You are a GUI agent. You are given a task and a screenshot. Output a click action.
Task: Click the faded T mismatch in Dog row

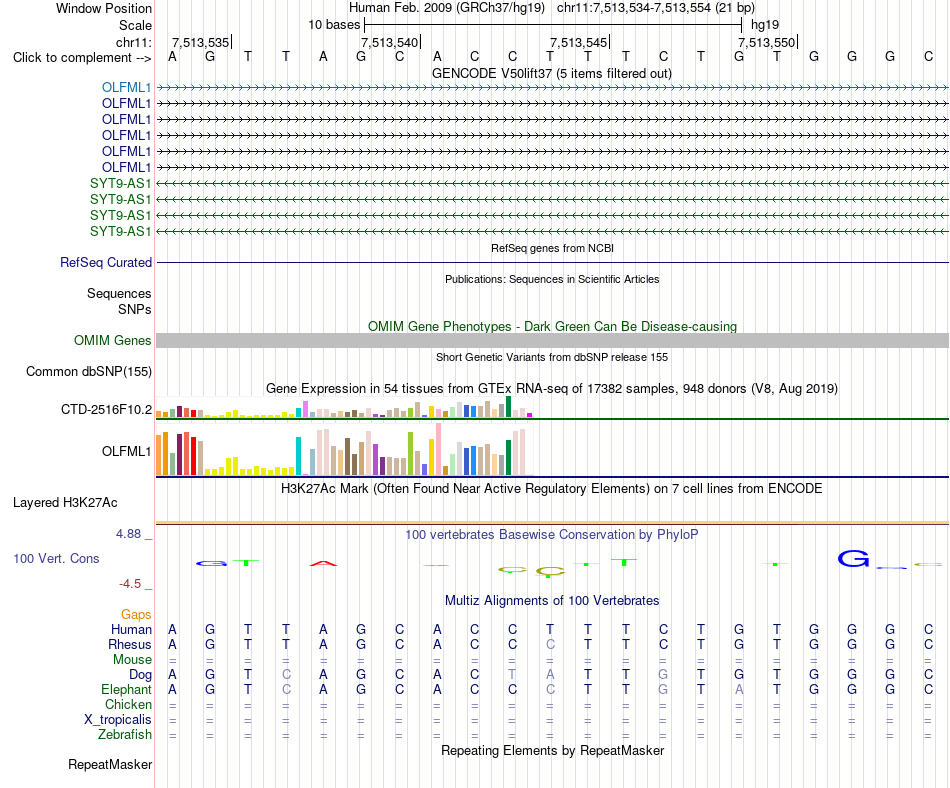click(x=512, y=674)
